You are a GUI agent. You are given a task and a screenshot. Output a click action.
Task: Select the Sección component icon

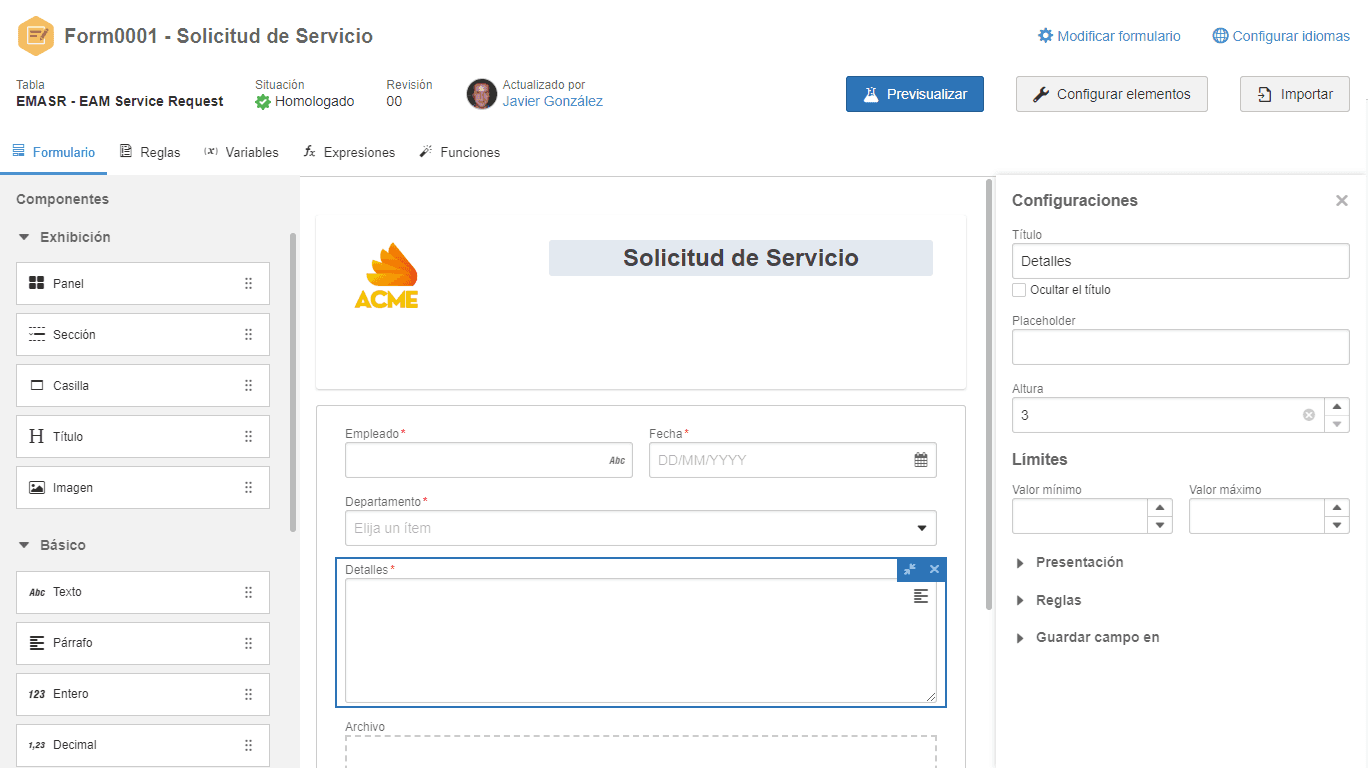[x=37, y=334]
